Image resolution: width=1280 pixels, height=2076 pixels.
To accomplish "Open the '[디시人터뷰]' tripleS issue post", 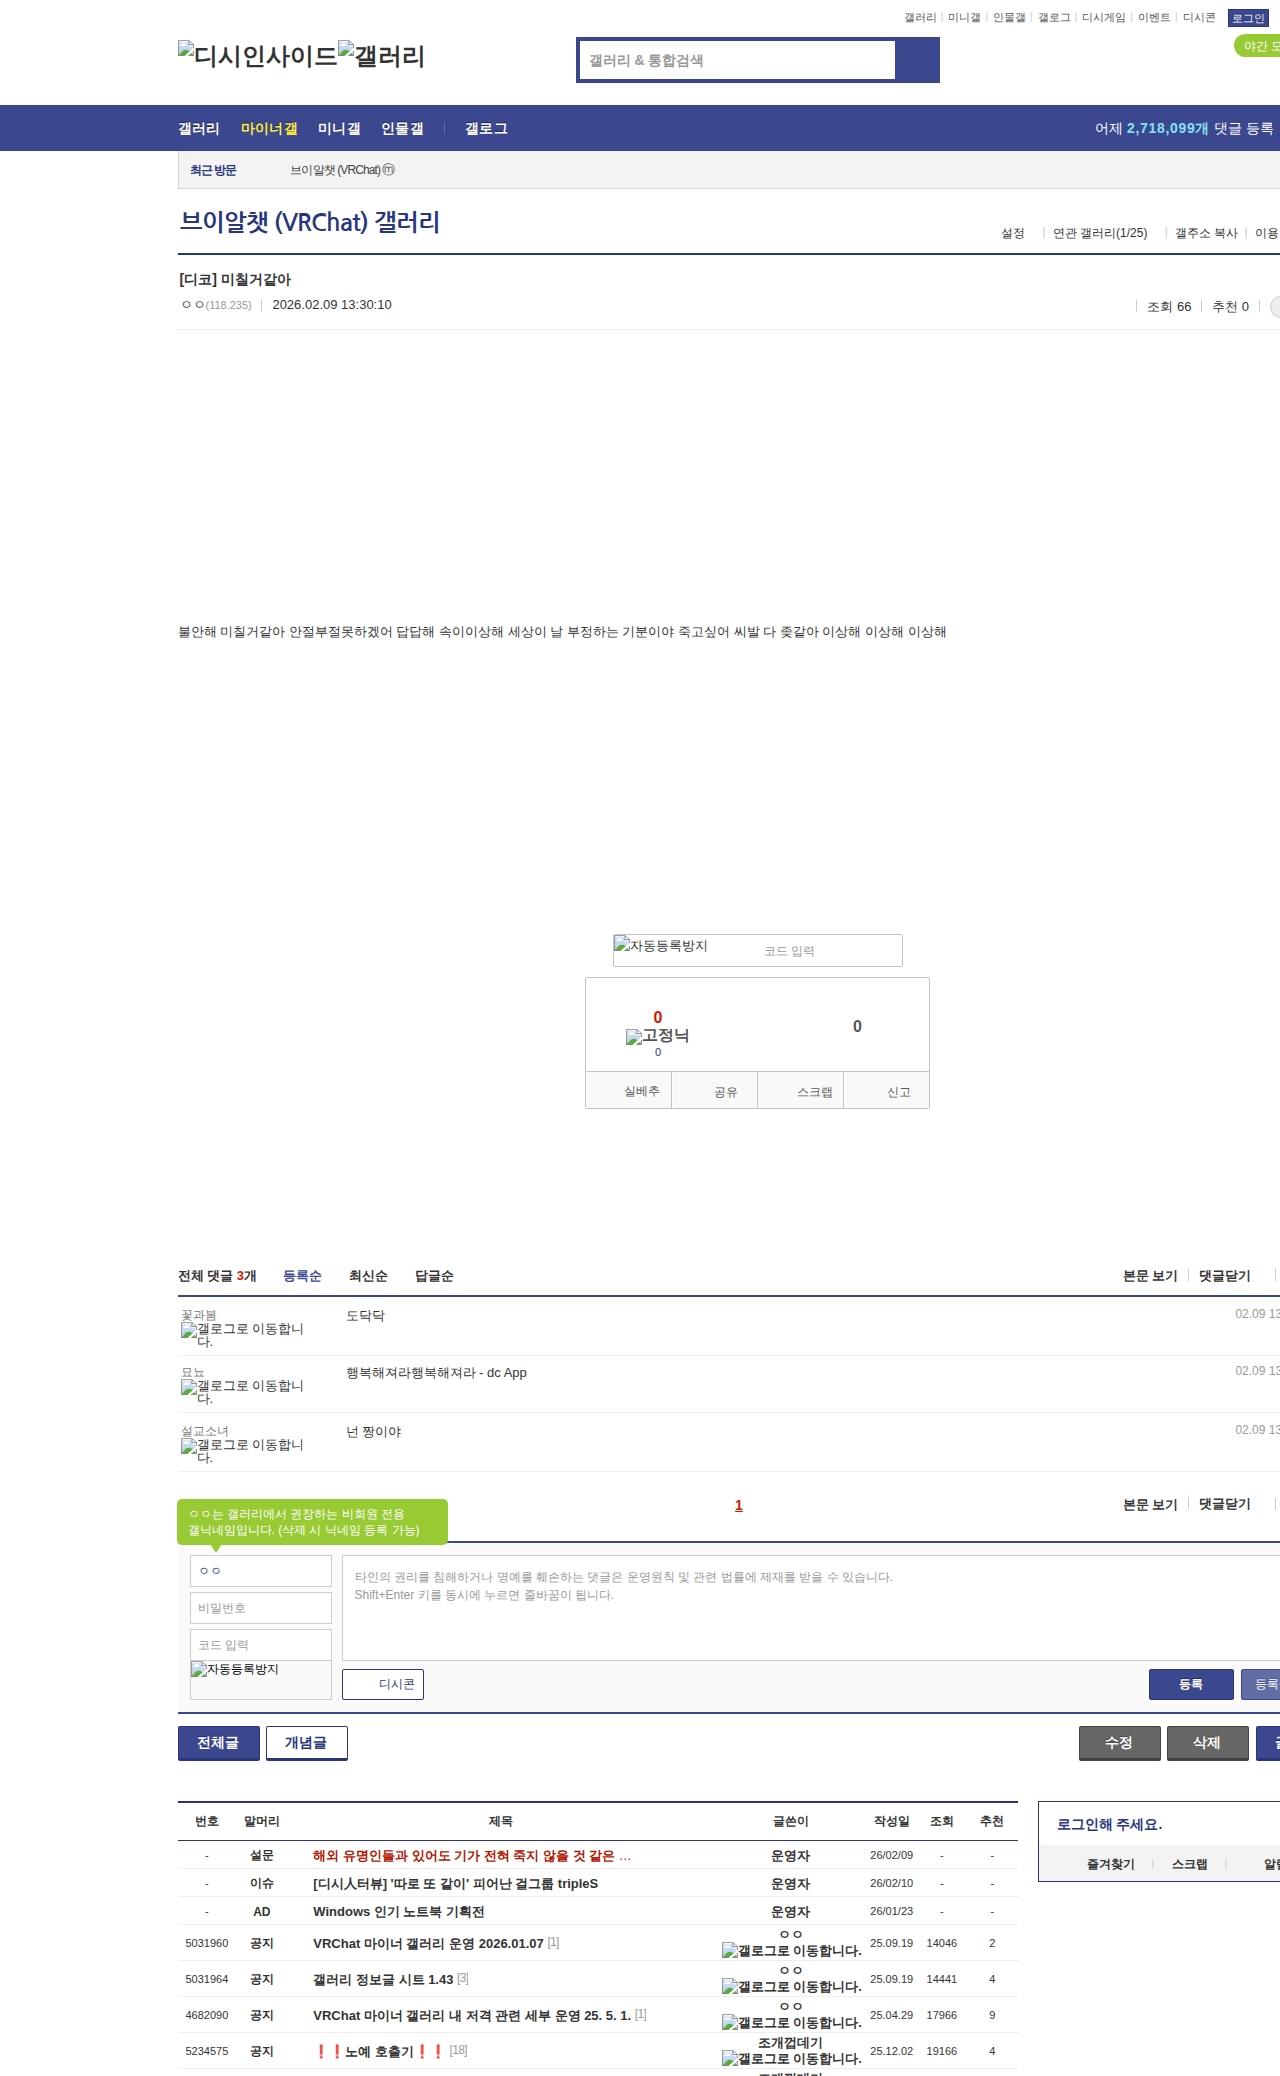I will point(455,1883).
